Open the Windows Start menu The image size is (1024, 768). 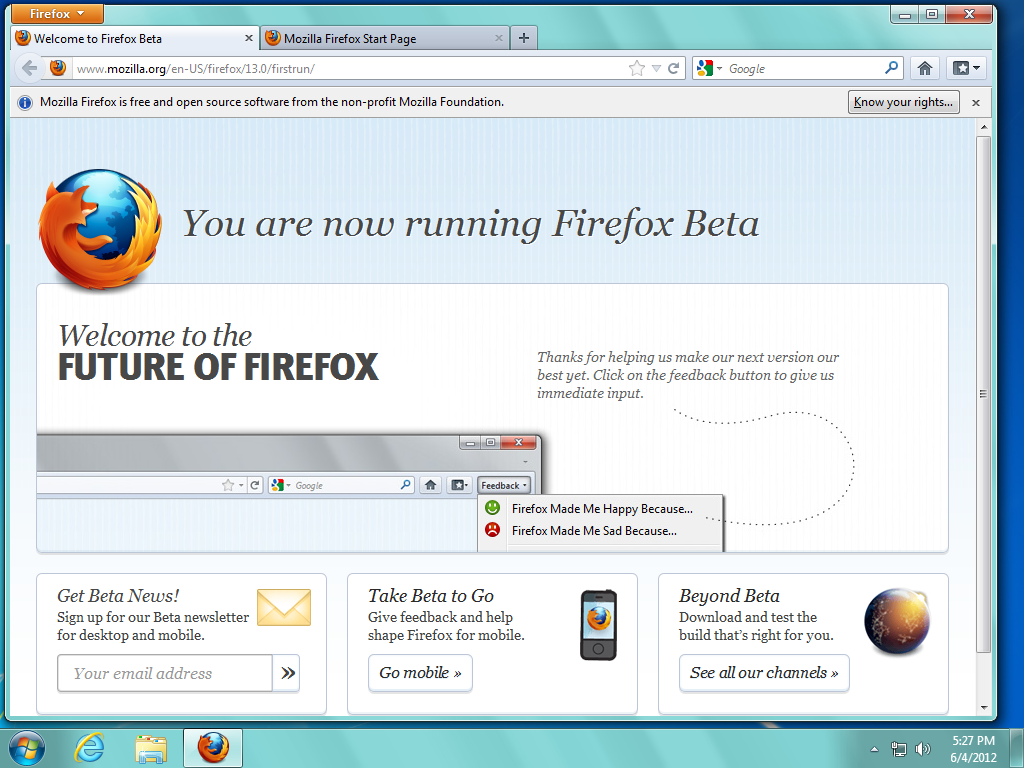[x=27, y=748]
